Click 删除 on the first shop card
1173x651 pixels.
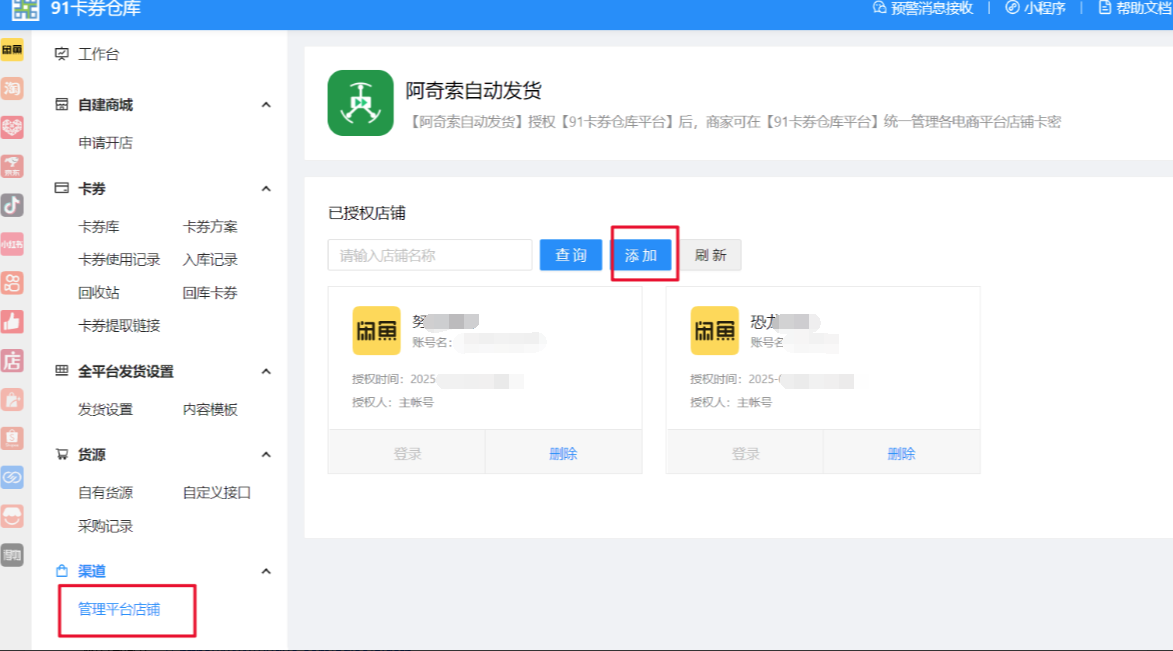pyautogui.click(x=563, y=453)
